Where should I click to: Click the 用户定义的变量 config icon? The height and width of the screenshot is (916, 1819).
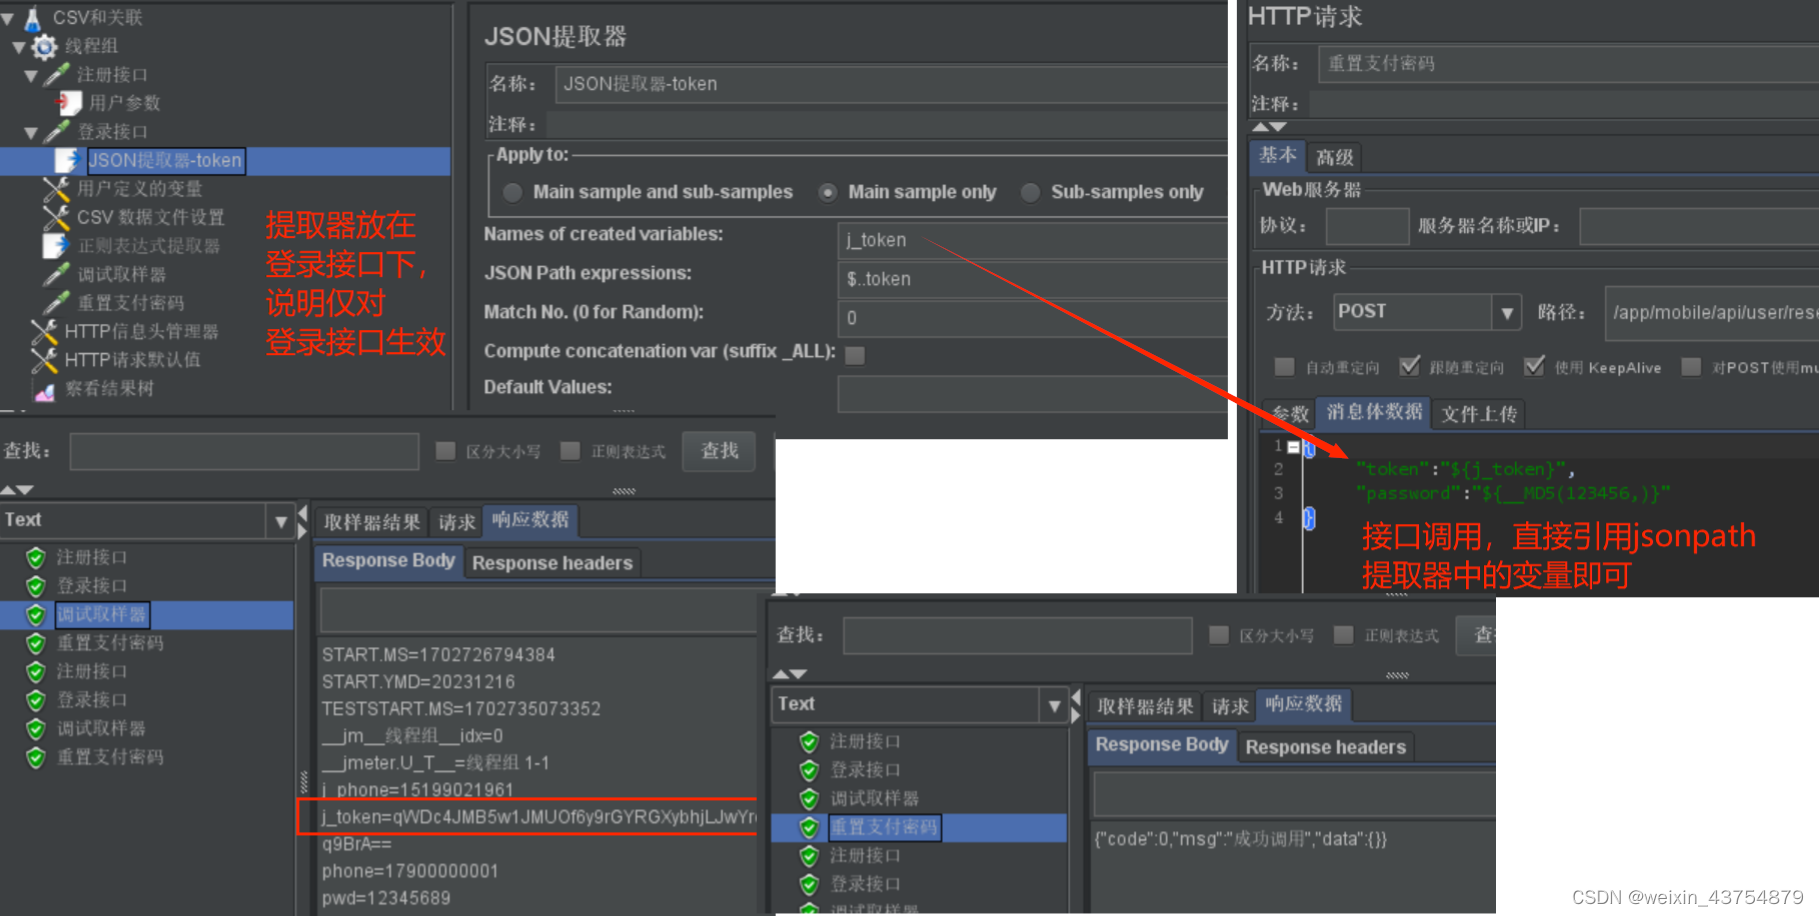point(57,188)
